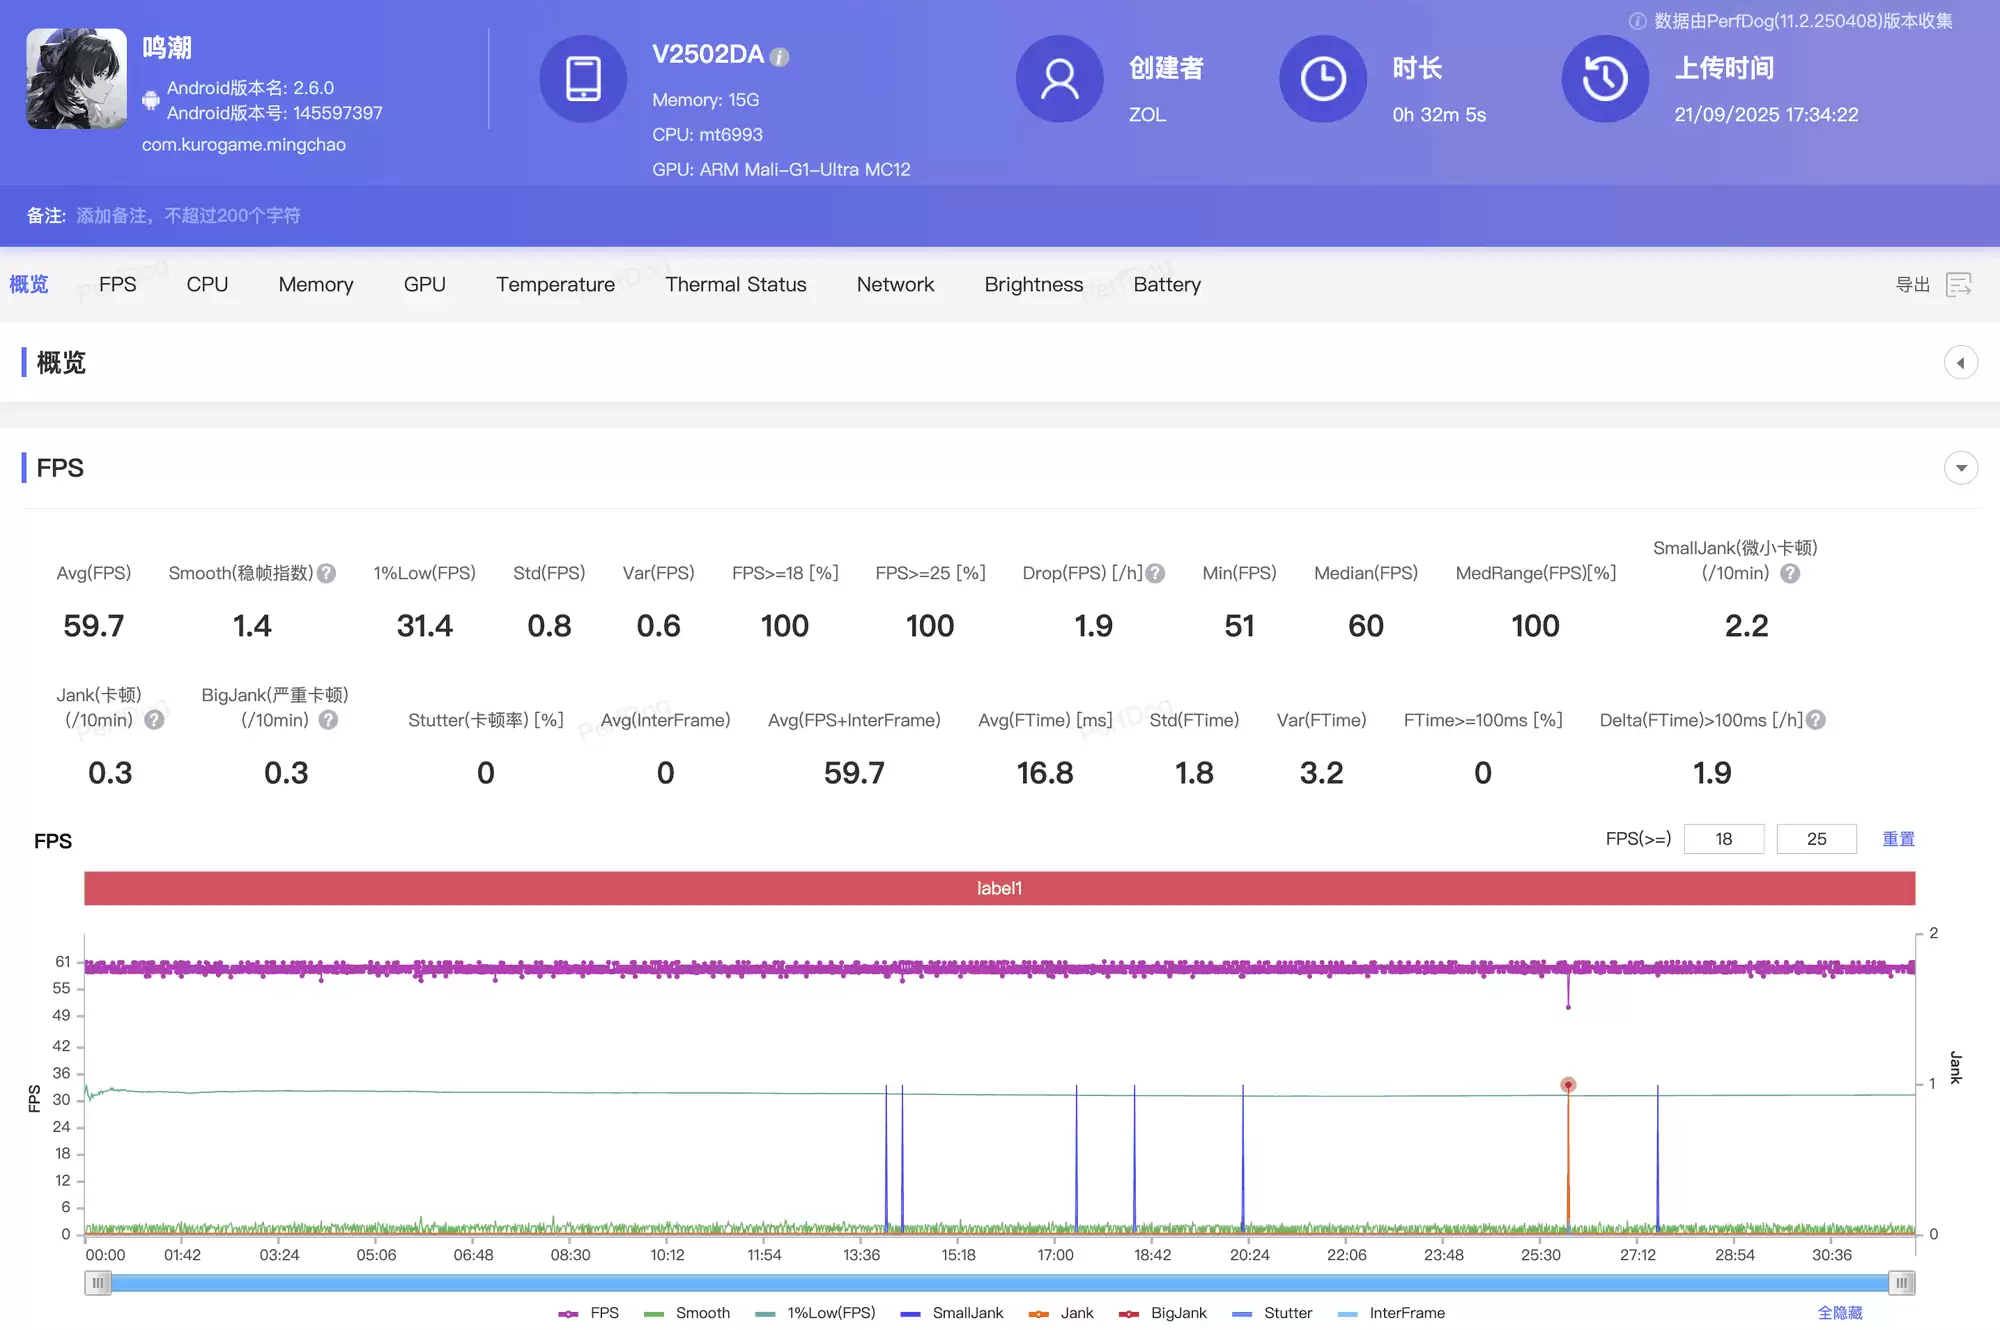Click the PerfDog data-collection info icon
This screenshot has width=2000, height=1330.
[1637, 21]
